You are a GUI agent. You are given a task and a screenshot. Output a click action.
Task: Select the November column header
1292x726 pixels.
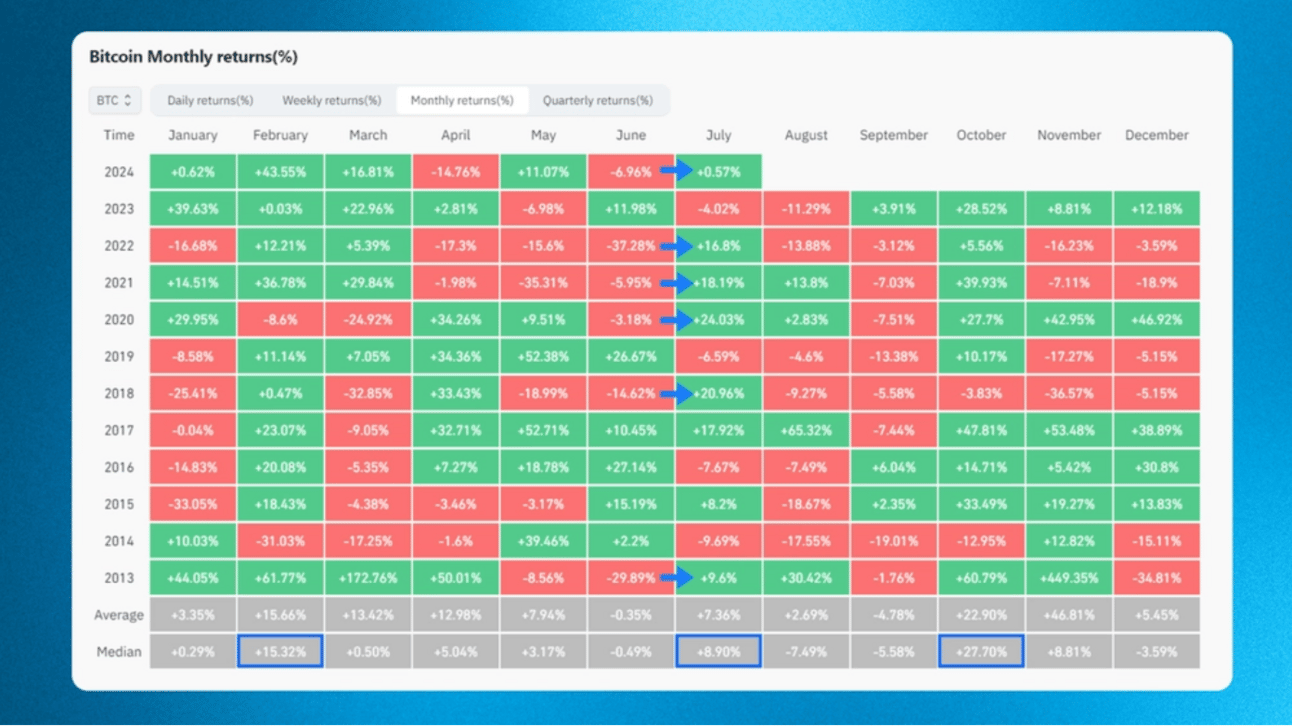(x=1069, y=135)
